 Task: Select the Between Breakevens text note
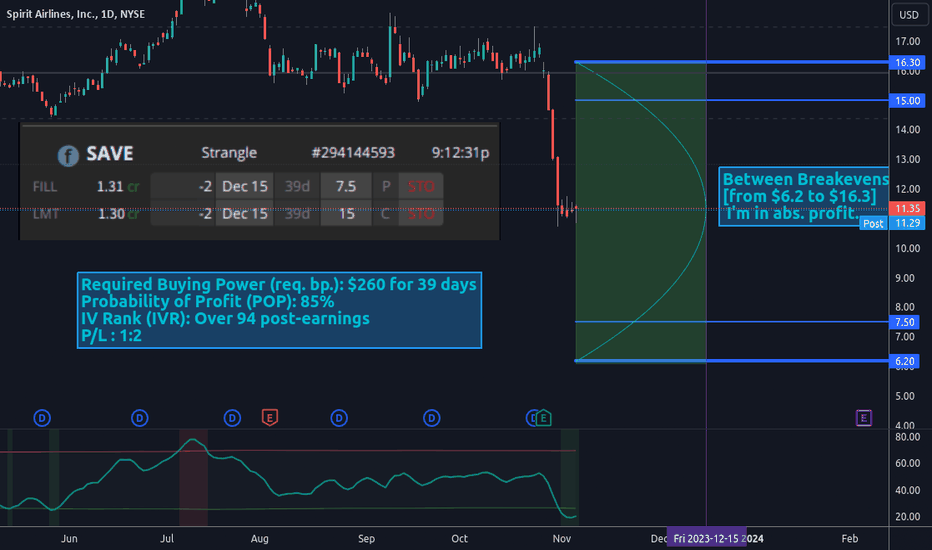coord(804,196)
